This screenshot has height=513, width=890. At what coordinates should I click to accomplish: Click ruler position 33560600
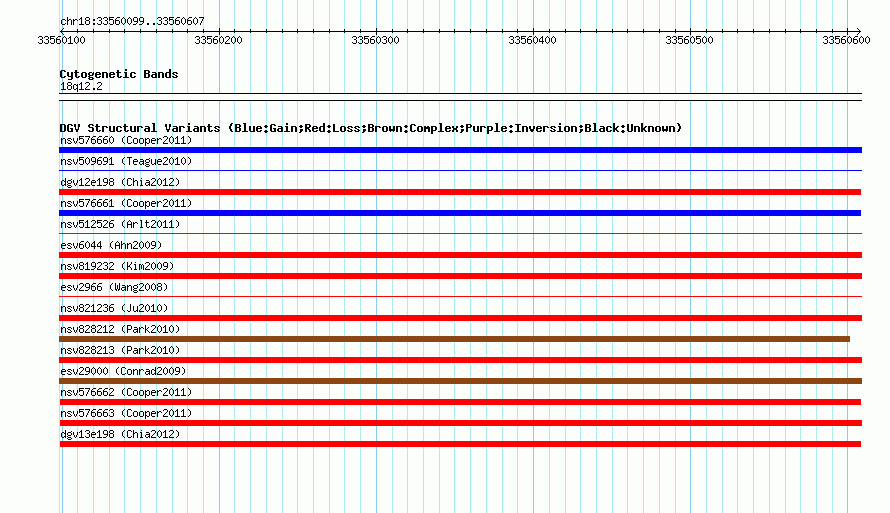coord(846,40)
